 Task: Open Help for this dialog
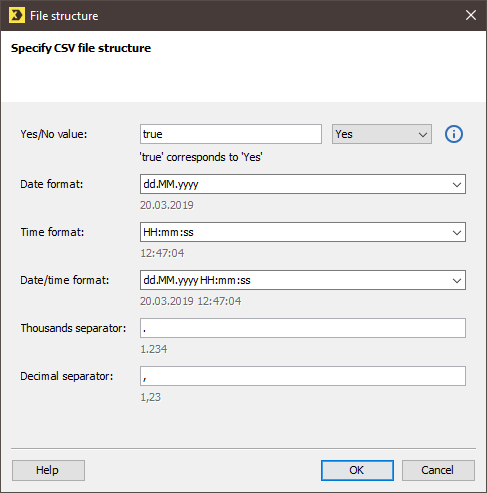48,470
